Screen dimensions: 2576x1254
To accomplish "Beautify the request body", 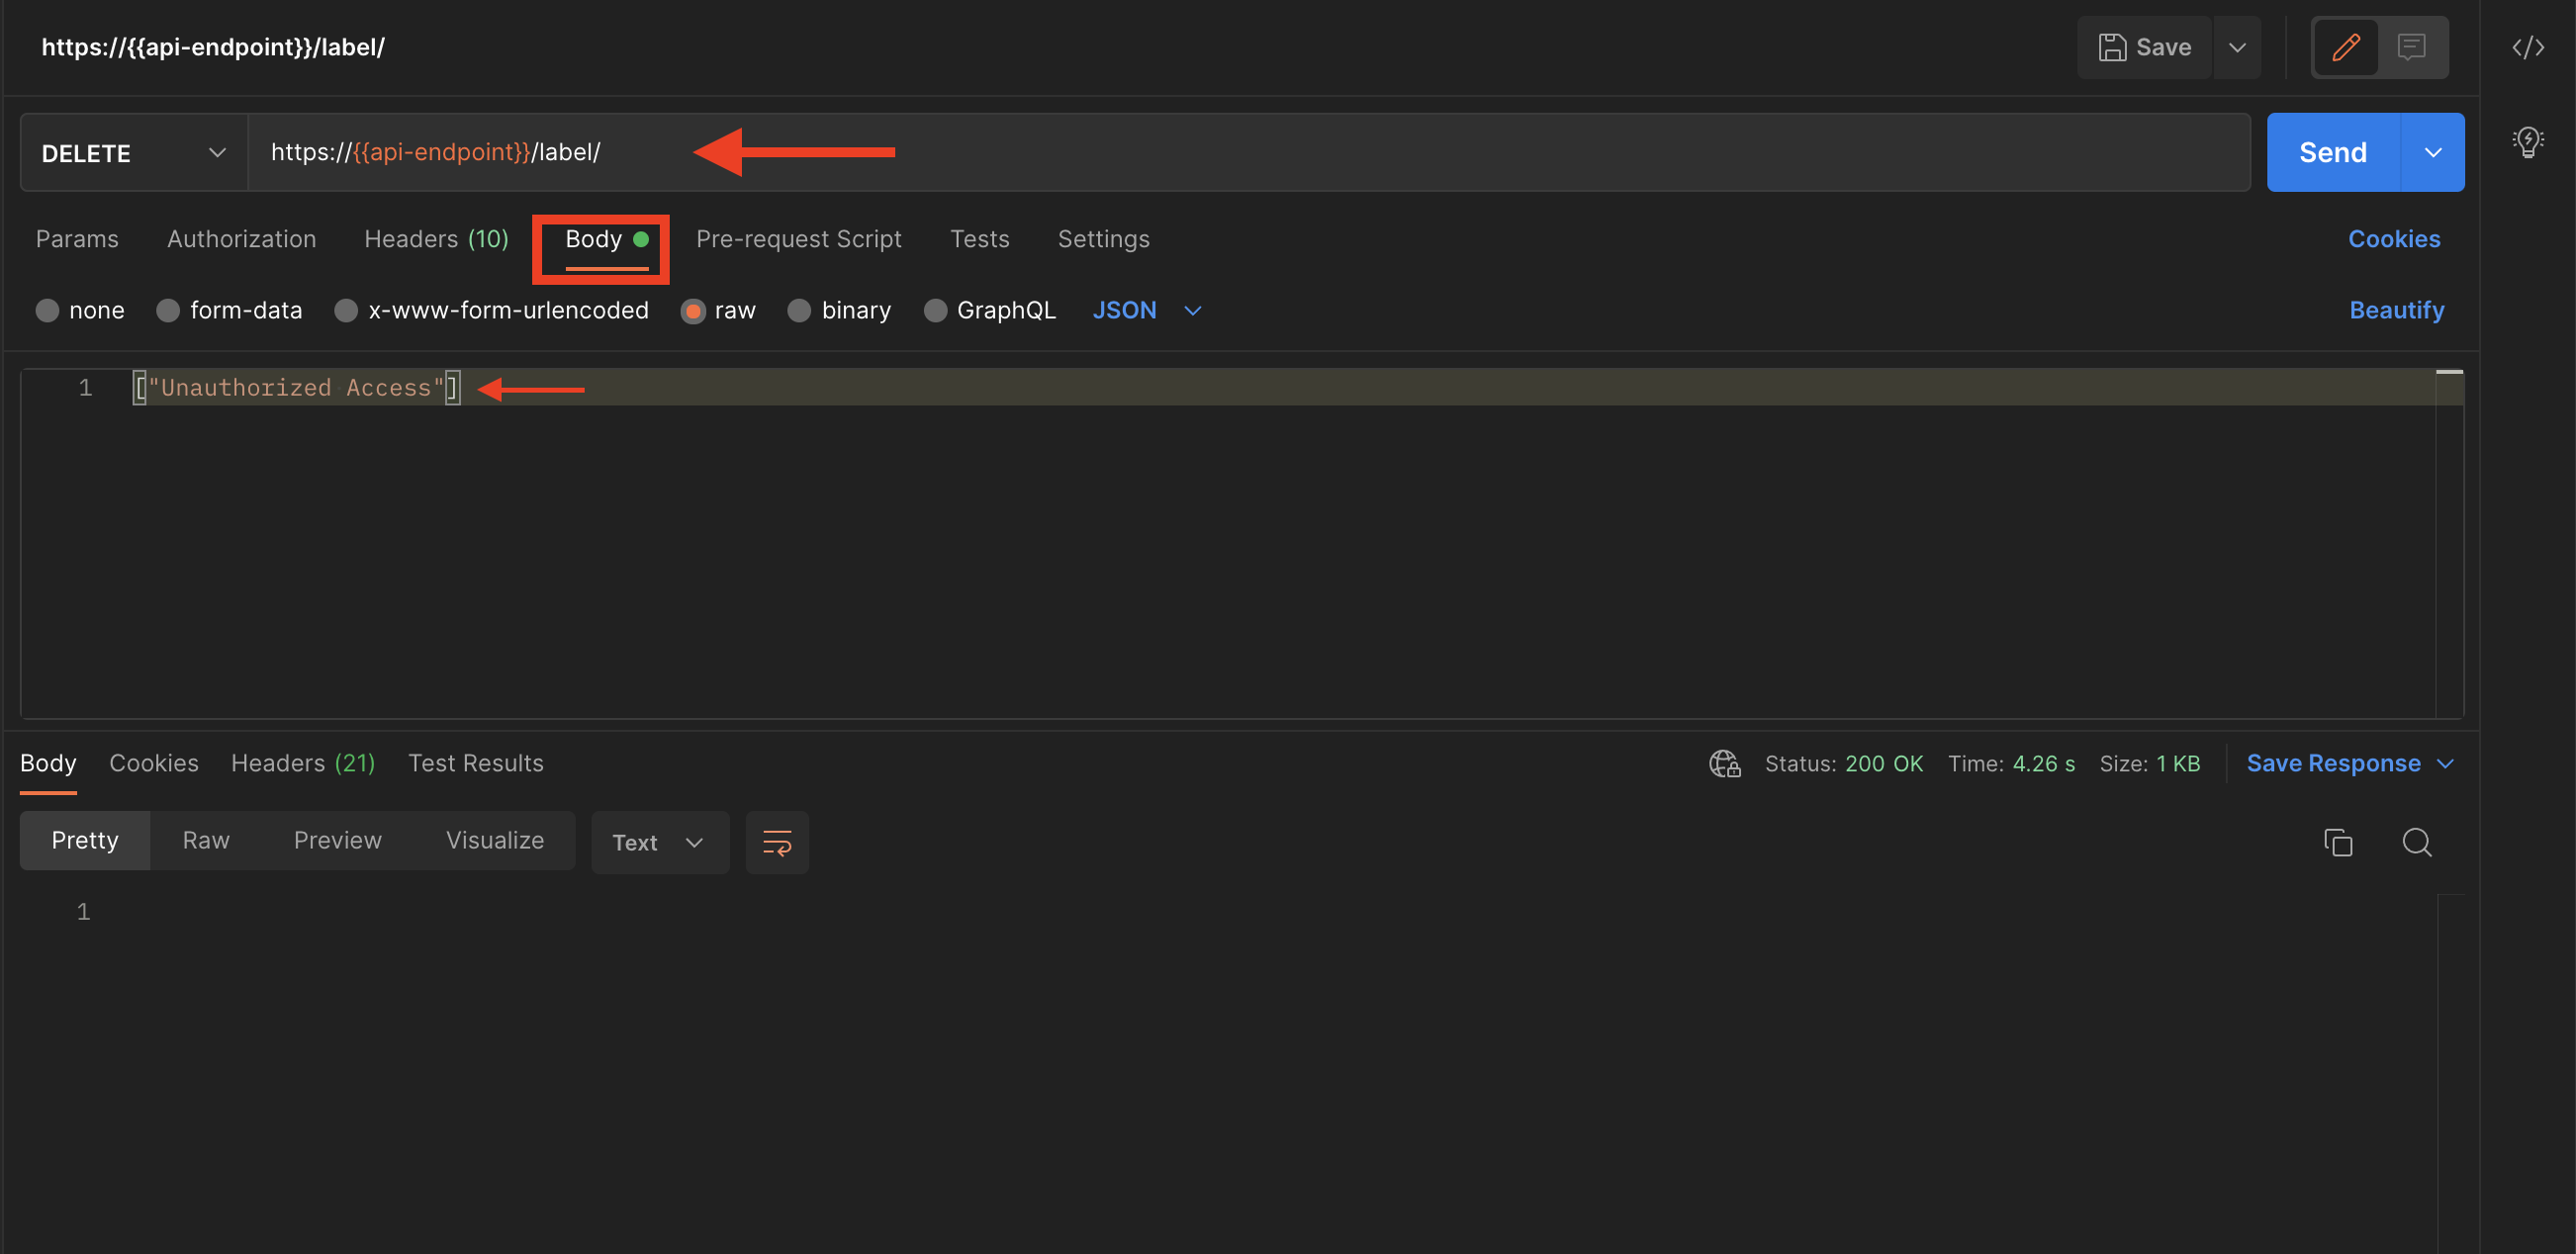I will pos(2396,310).
